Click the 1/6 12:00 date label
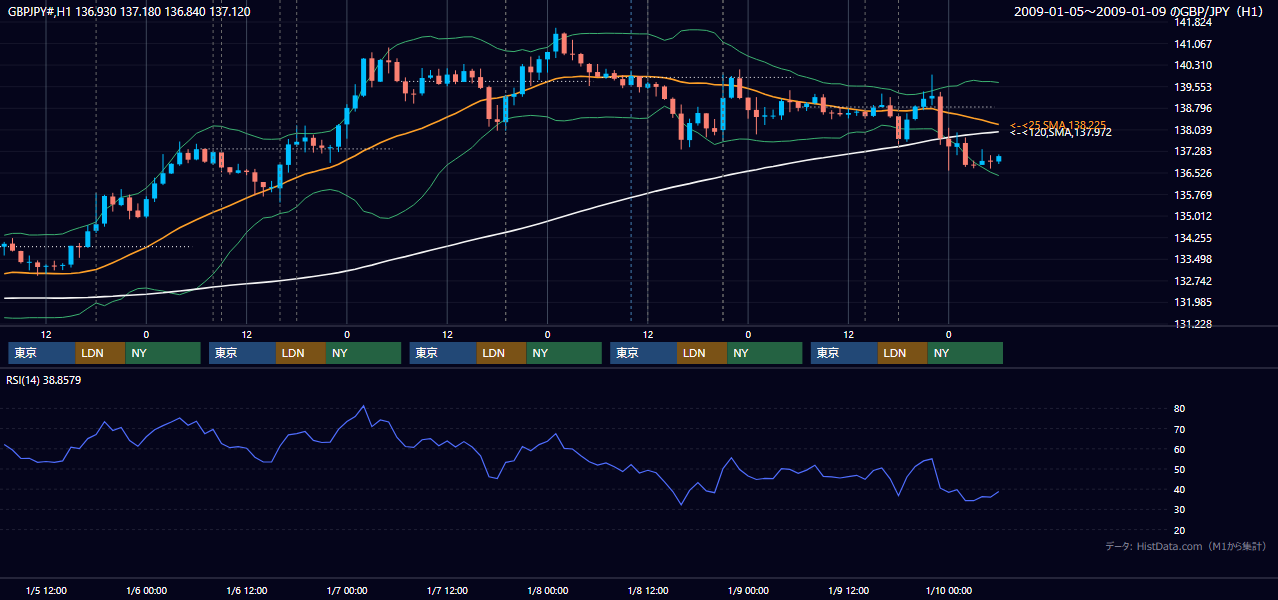The image size is (1278, 600). coord(246,590)
